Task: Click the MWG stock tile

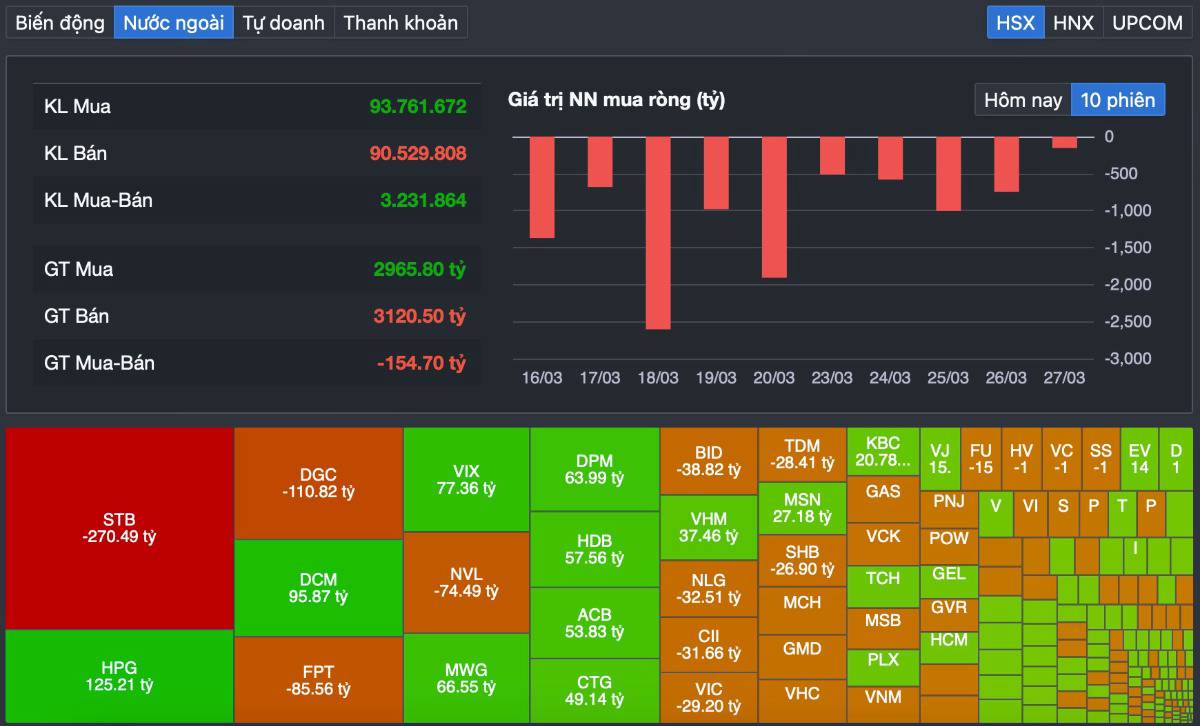Action: (466, 677)
